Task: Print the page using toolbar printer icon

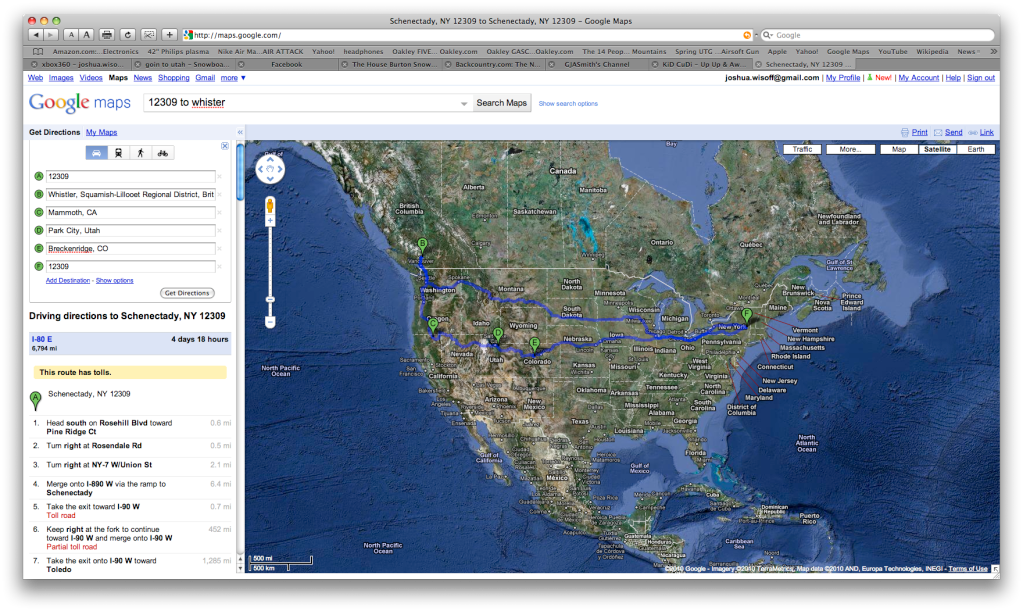Action: point(107,35)
